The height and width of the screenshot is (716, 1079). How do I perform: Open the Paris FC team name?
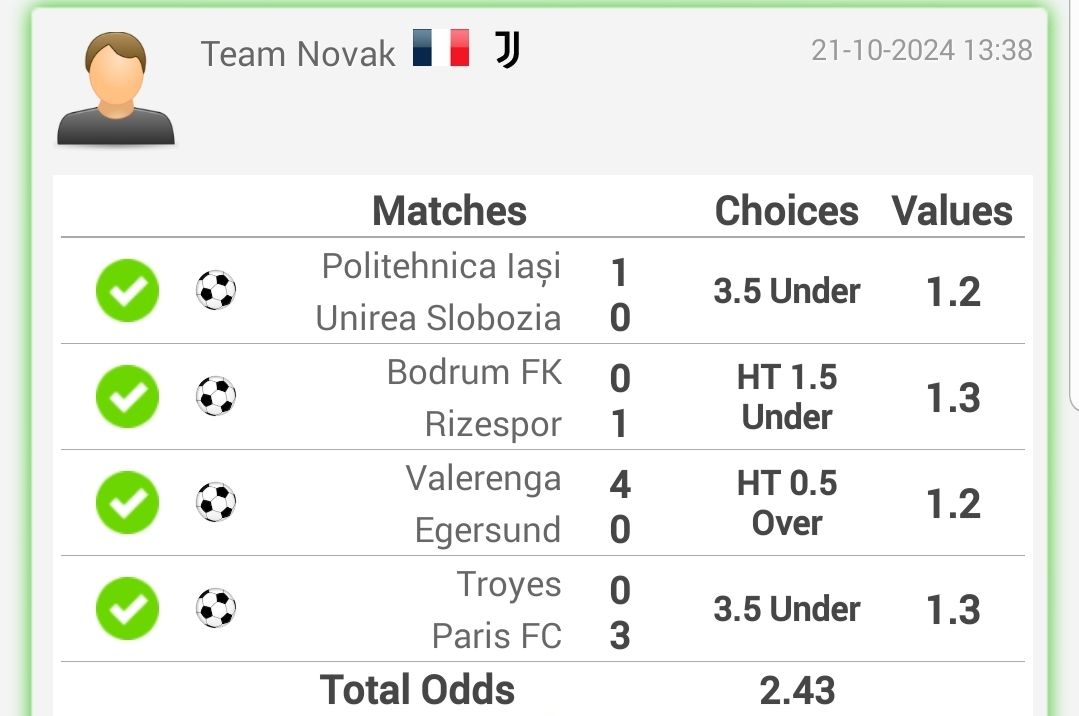[x=496, y=636]
